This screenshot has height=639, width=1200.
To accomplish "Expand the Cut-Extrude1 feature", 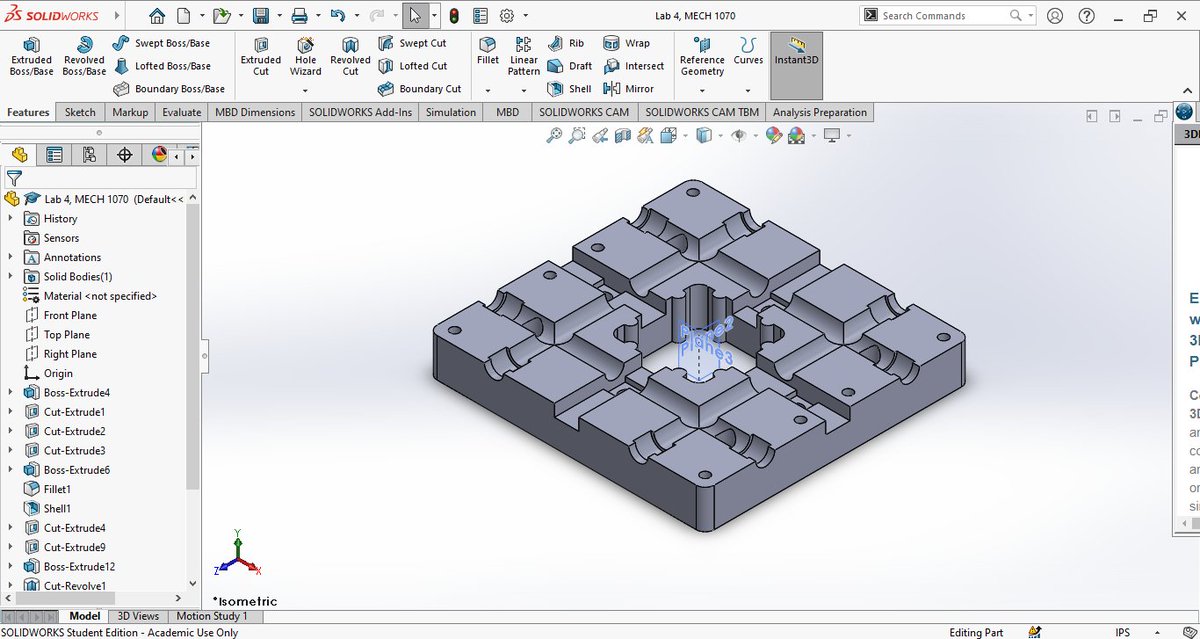I will pos(11,411).
